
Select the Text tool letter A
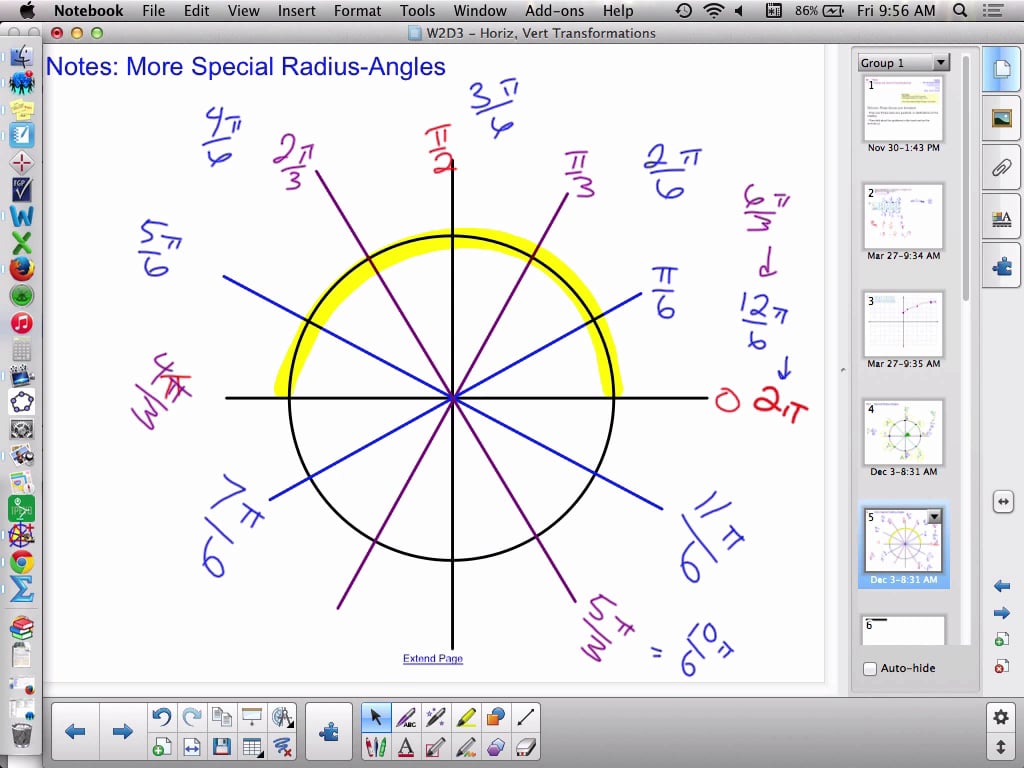(406, 746)
